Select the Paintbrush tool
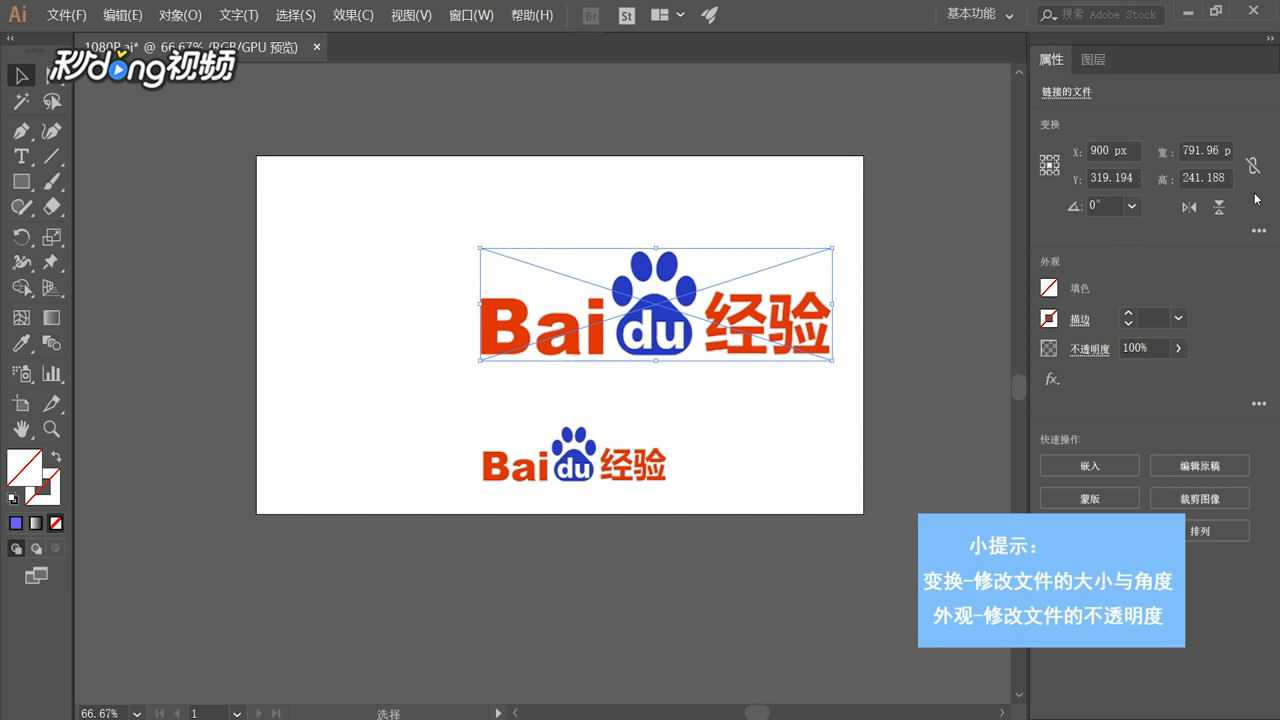 pyautogui.click(x=52, y=182)
